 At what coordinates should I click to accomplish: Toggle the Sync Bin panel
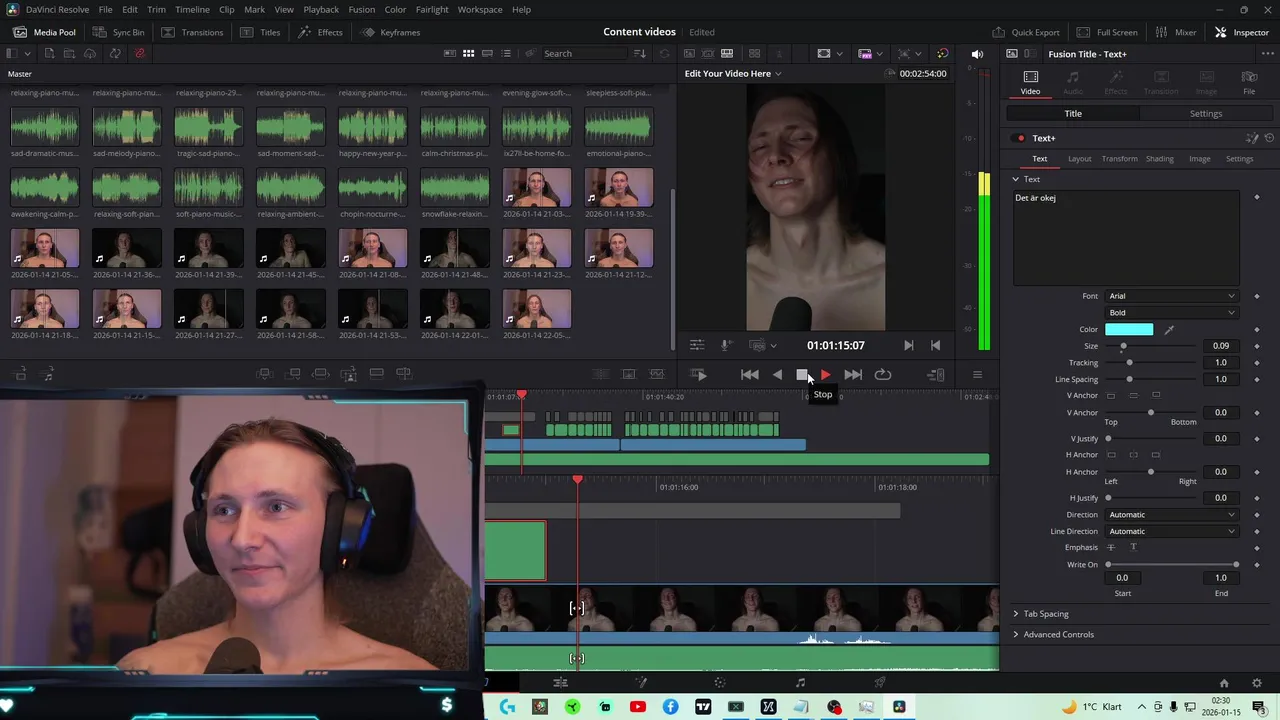point(118,32)
